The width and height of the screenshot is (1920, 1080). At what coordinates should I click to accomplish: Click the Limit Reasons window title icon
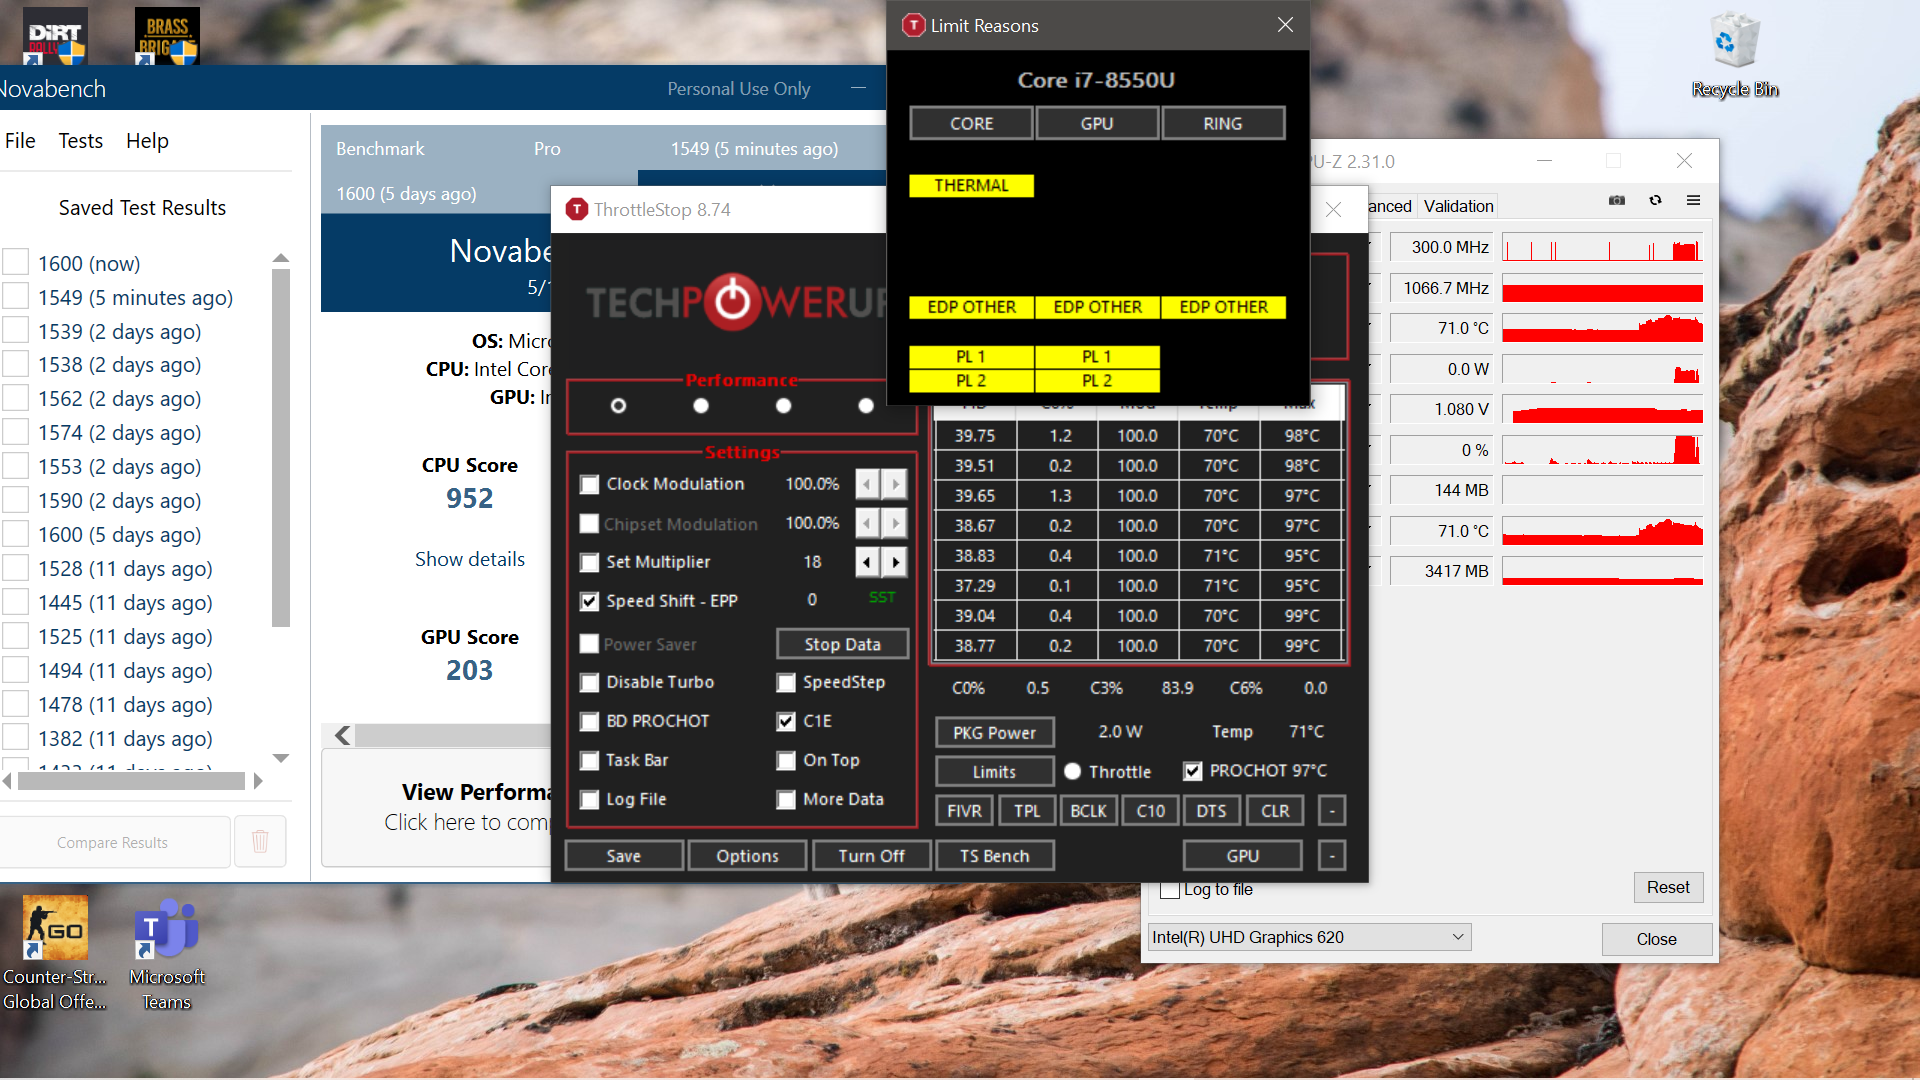click(913, 25)
